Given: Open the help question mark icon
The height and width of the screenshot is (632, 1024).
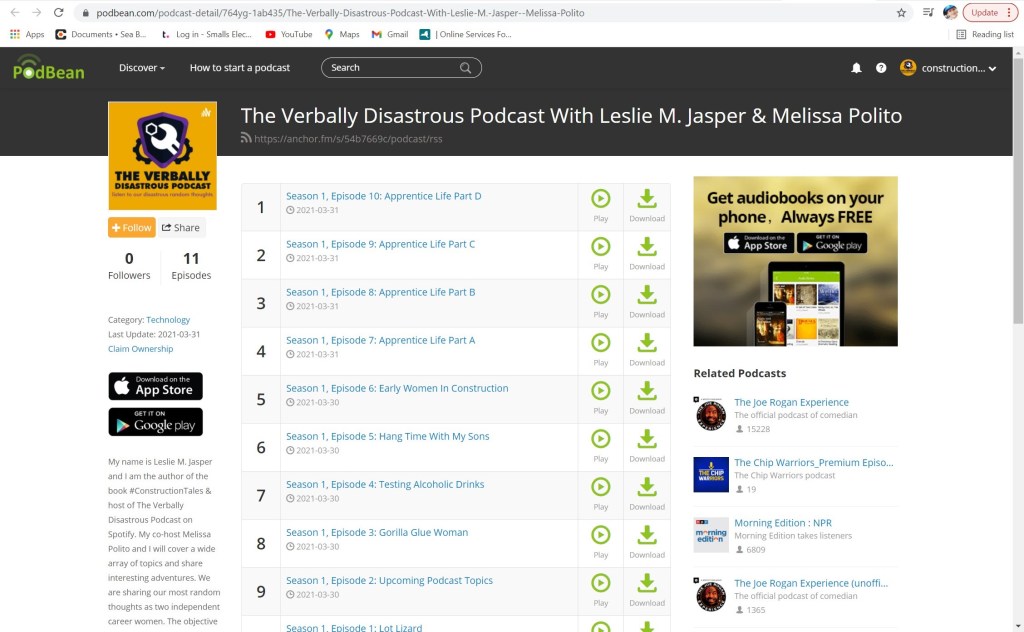Looking at the screenshot, I should 881,68.
